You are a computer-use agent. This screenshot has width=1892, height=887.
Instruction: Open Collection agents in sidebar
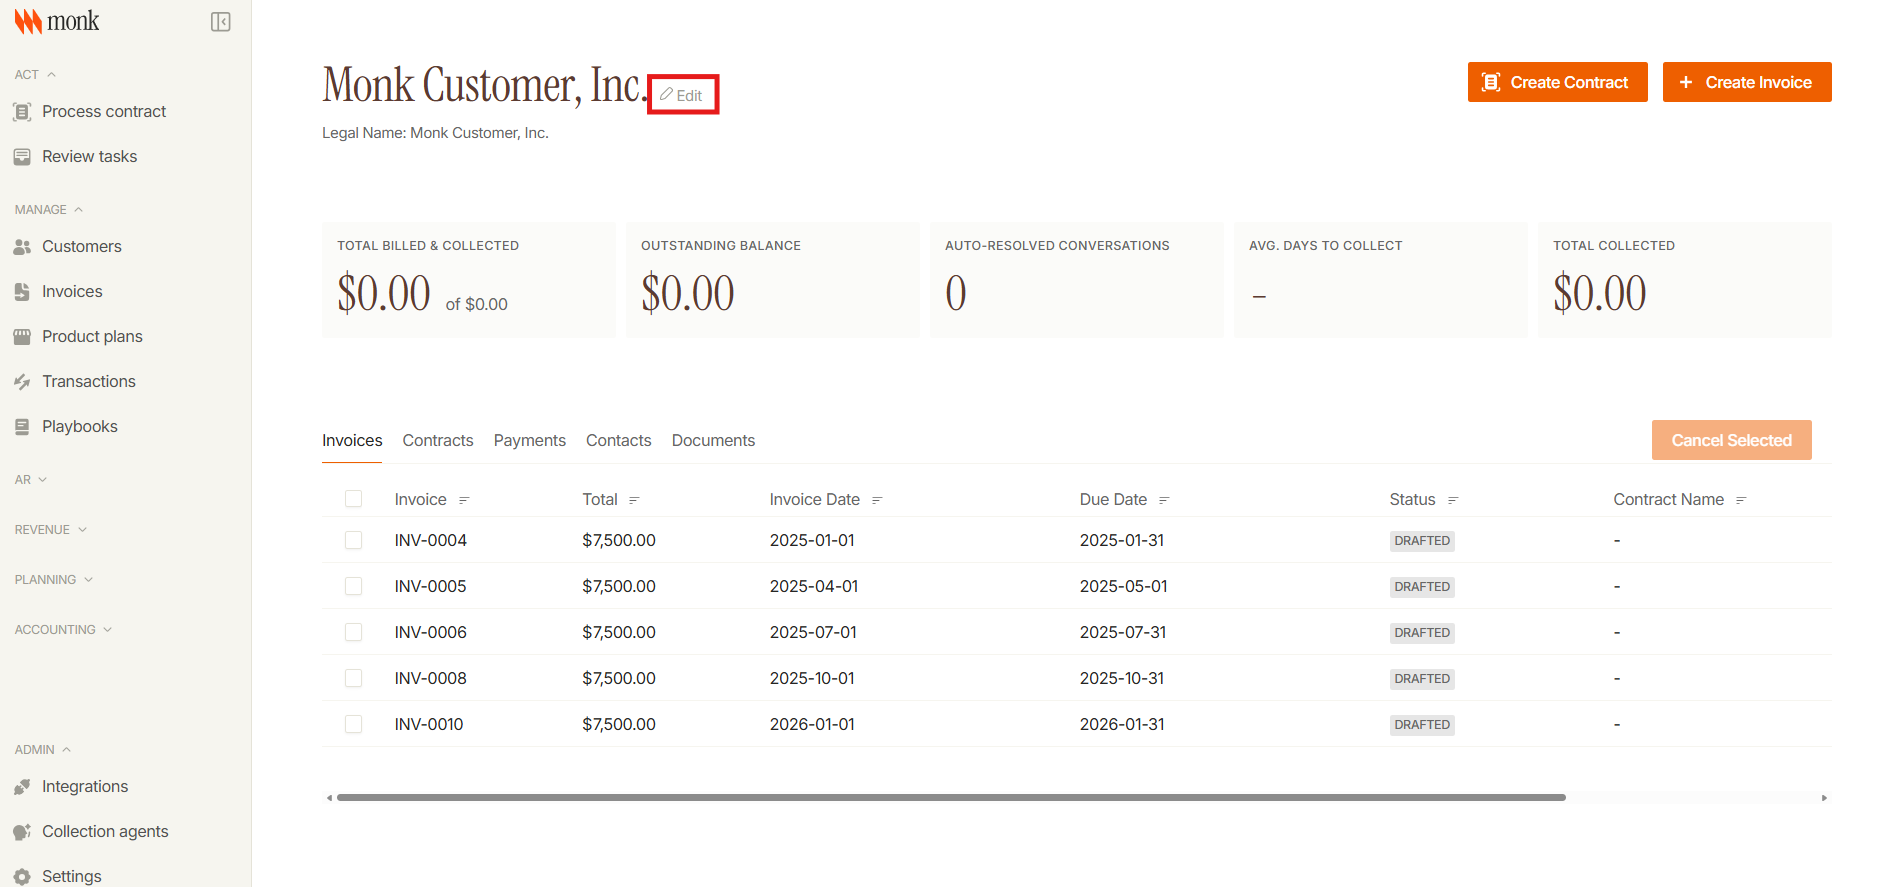pos(105,832)
